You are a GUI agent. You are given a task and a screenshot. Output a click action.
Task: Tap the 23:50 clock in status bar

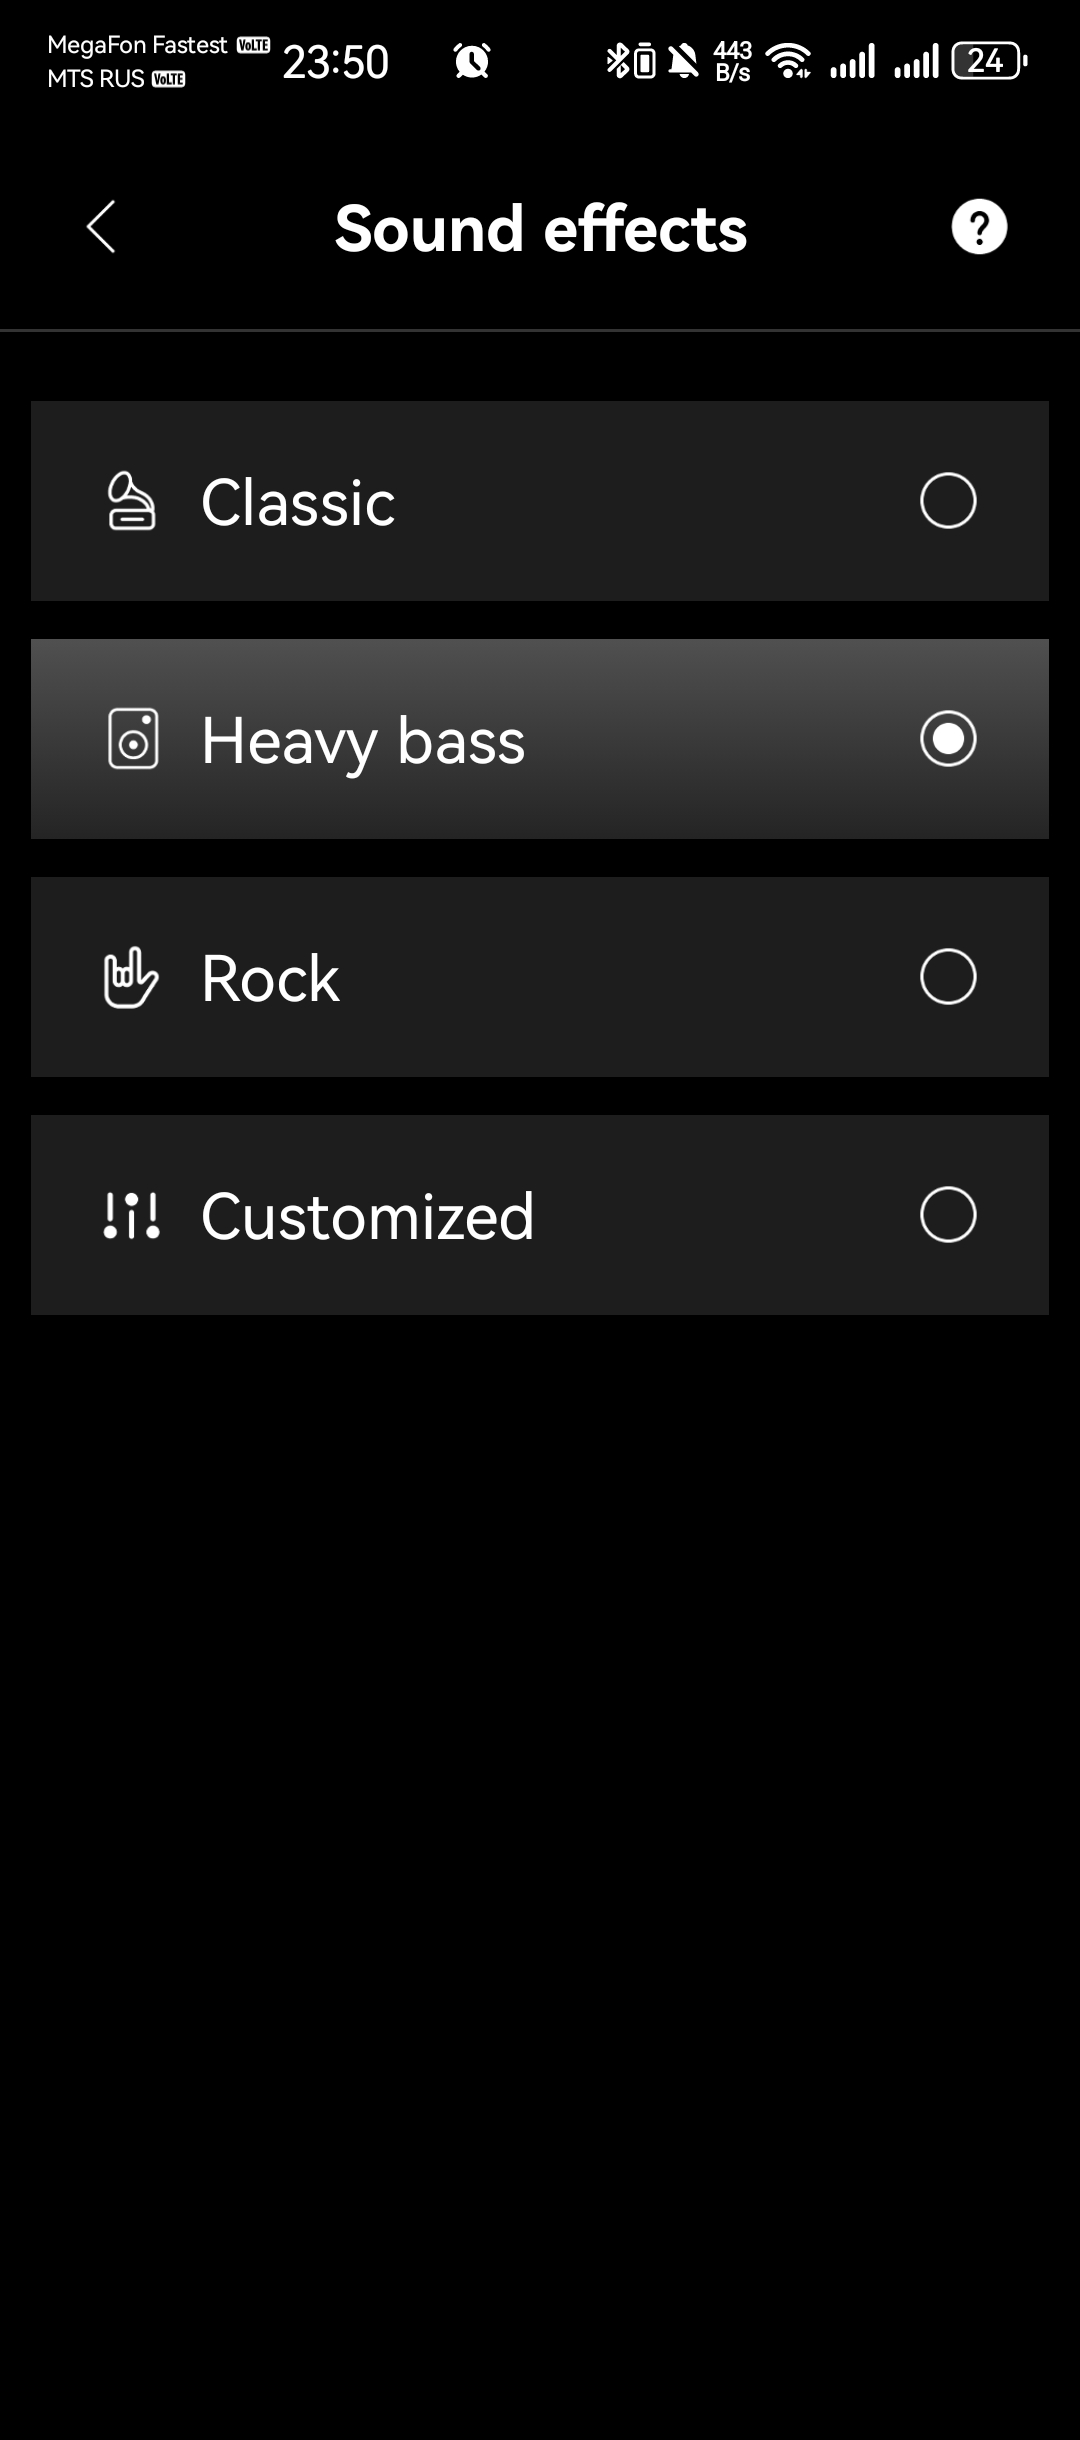click(x=336, y=62)
